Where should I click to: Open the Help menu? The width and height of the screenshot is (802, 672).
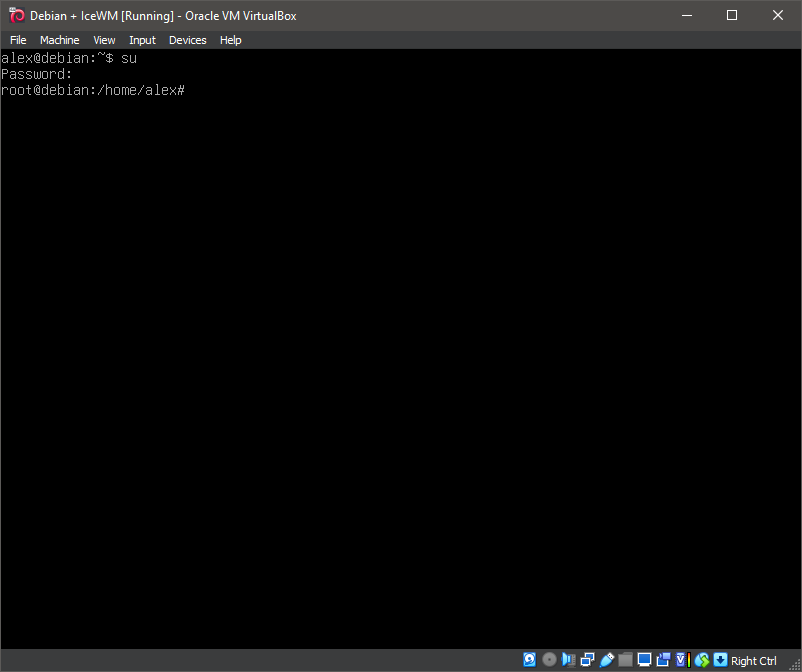point(230,40)
